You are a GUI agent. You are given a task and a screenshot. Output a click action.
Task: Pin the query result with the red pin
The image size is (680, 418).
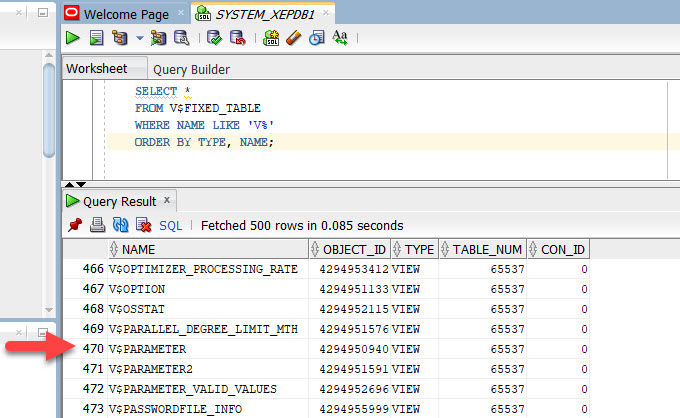point(75,225)
